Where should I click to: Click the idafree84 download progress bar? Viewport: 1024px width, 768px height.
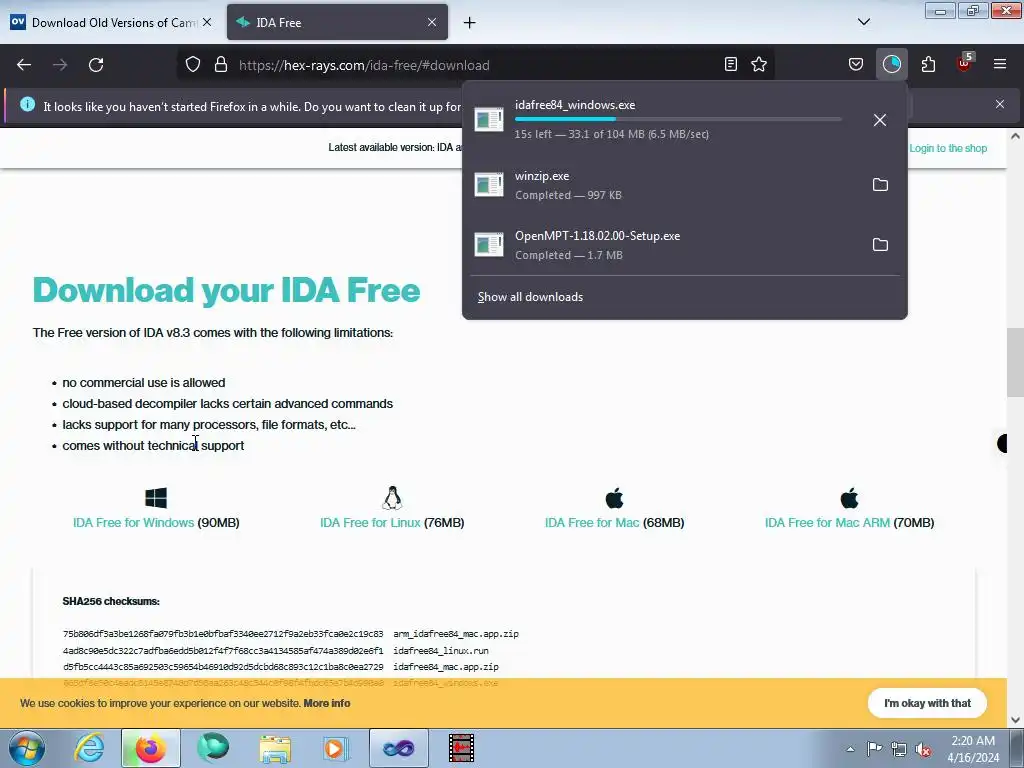pos(678,119)
